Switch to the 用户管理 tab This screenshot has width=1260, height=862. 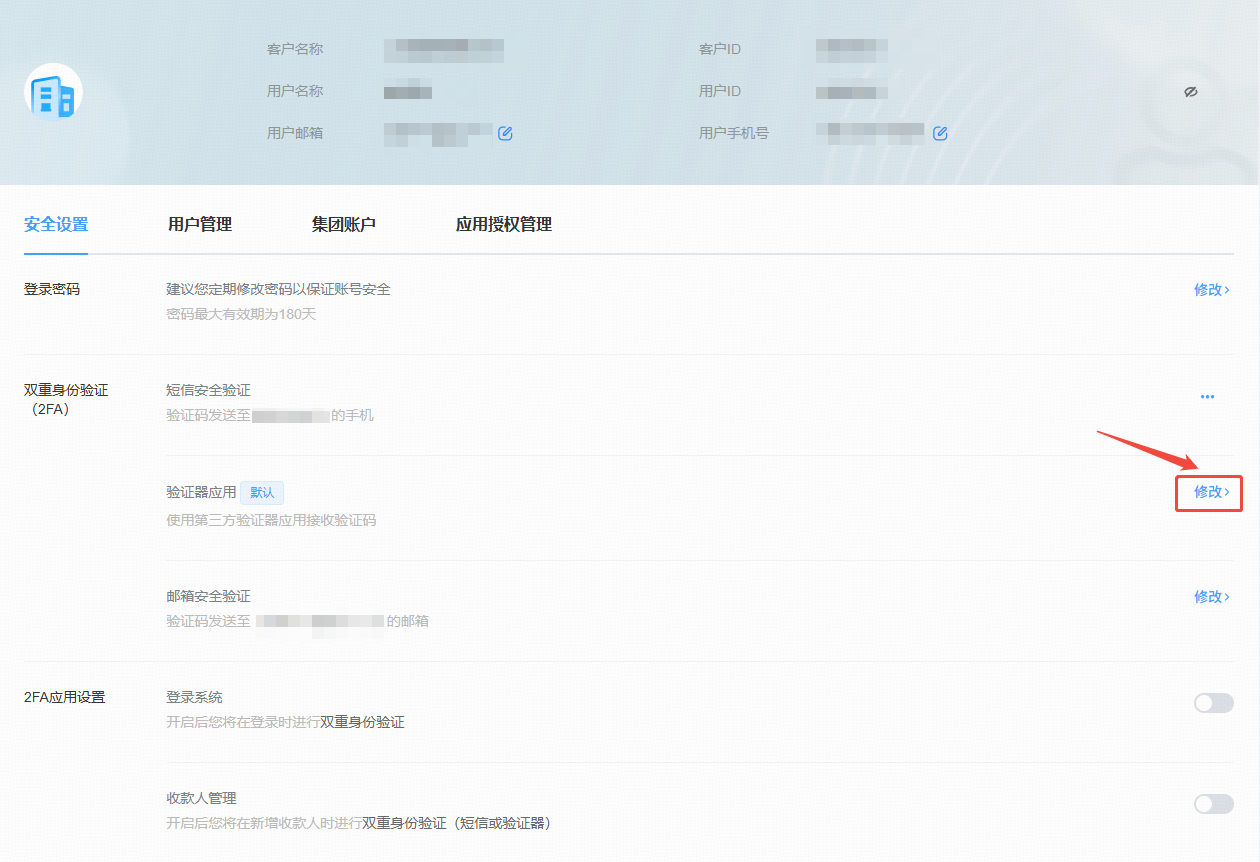point(200,225)
